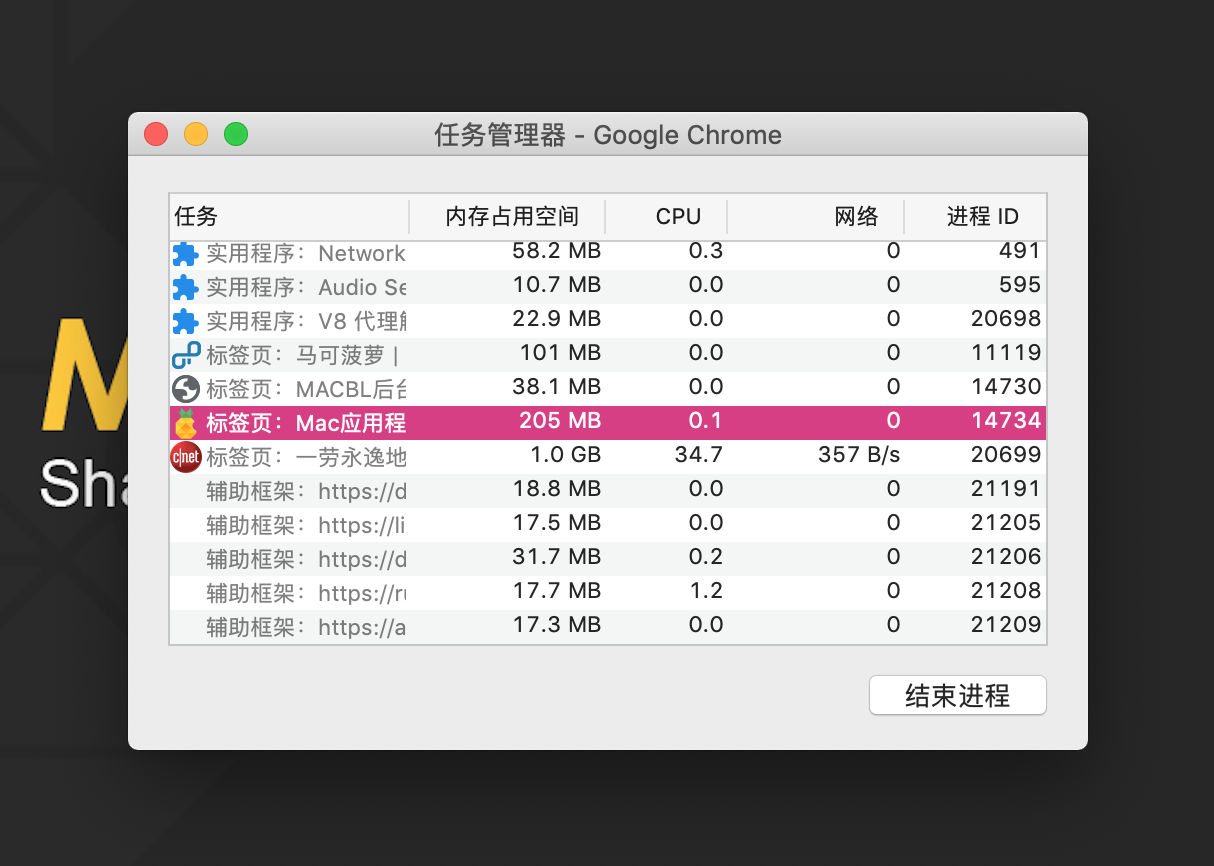Click the 0.3 CPU value
Viewport: 1214px width, 866px height.
(706, 251)
